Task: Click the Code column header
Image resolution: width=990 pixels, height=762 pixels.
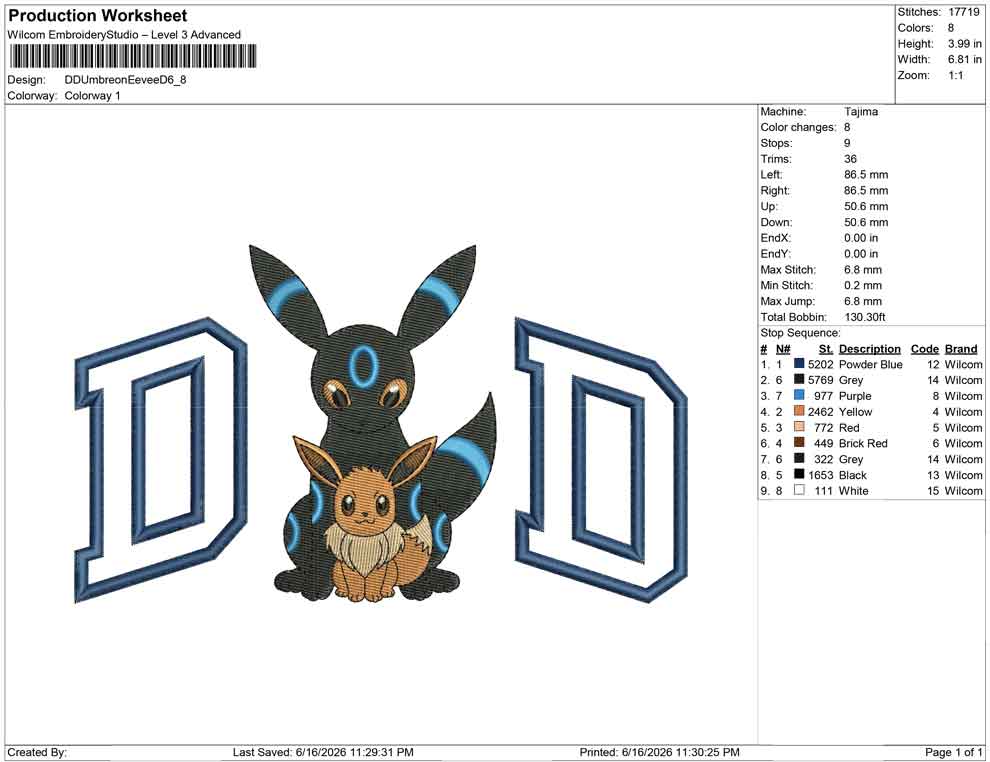Action: click(925, 348)
